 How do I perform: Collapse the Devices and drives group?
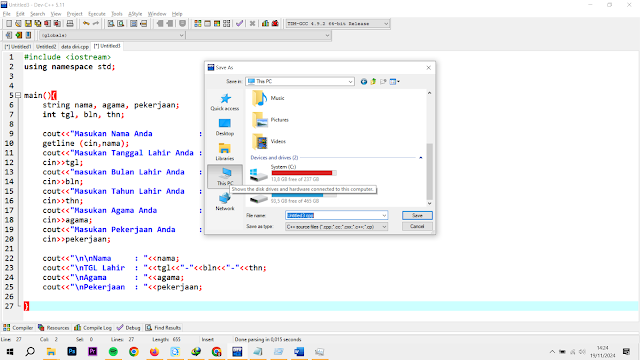point(420,158)
